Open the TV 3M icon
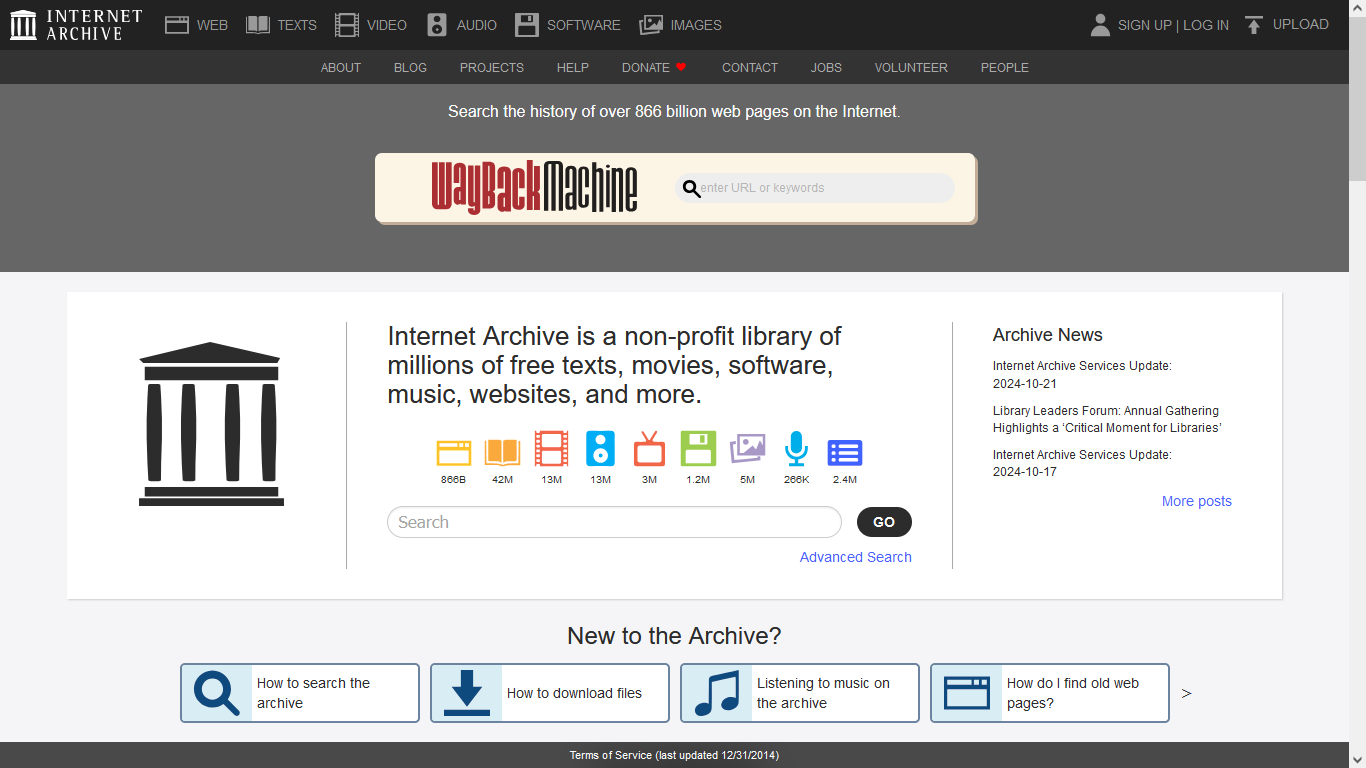1366x768 pixels. click(x=649, y=449)
